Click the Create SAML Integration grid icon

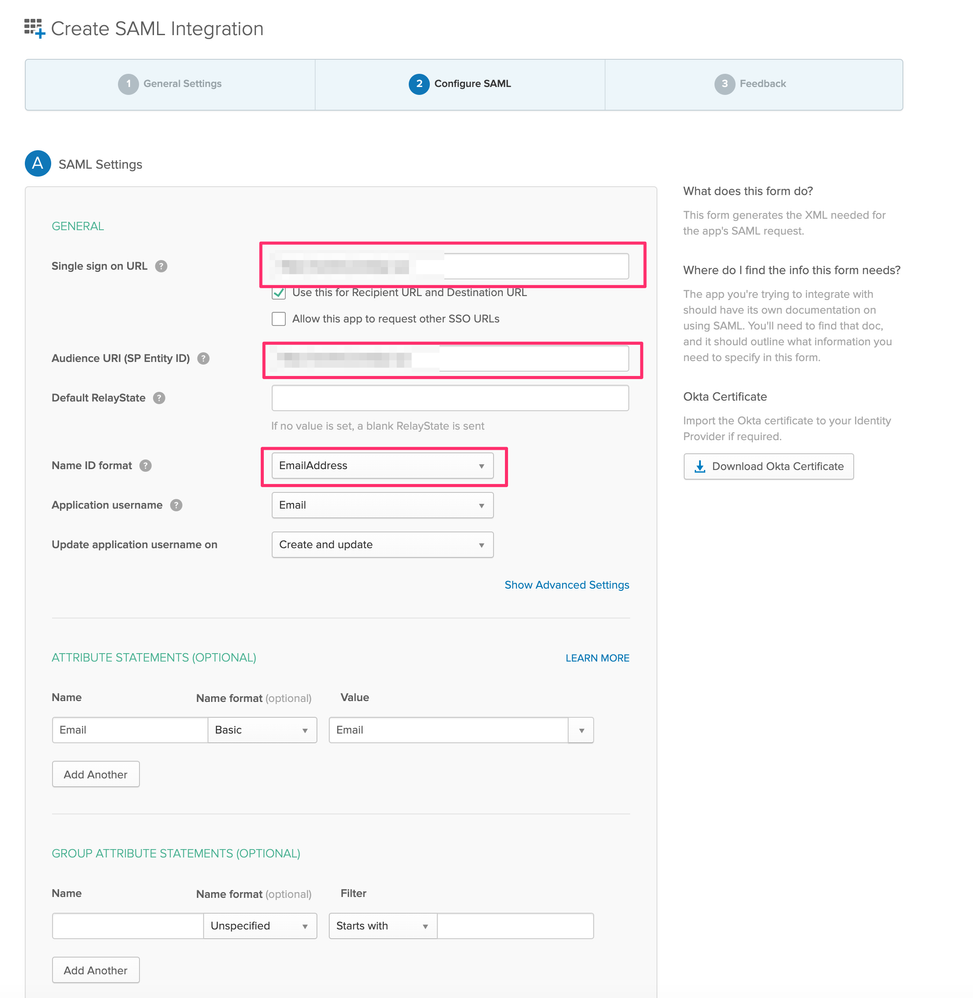click(x=34, y=29)
